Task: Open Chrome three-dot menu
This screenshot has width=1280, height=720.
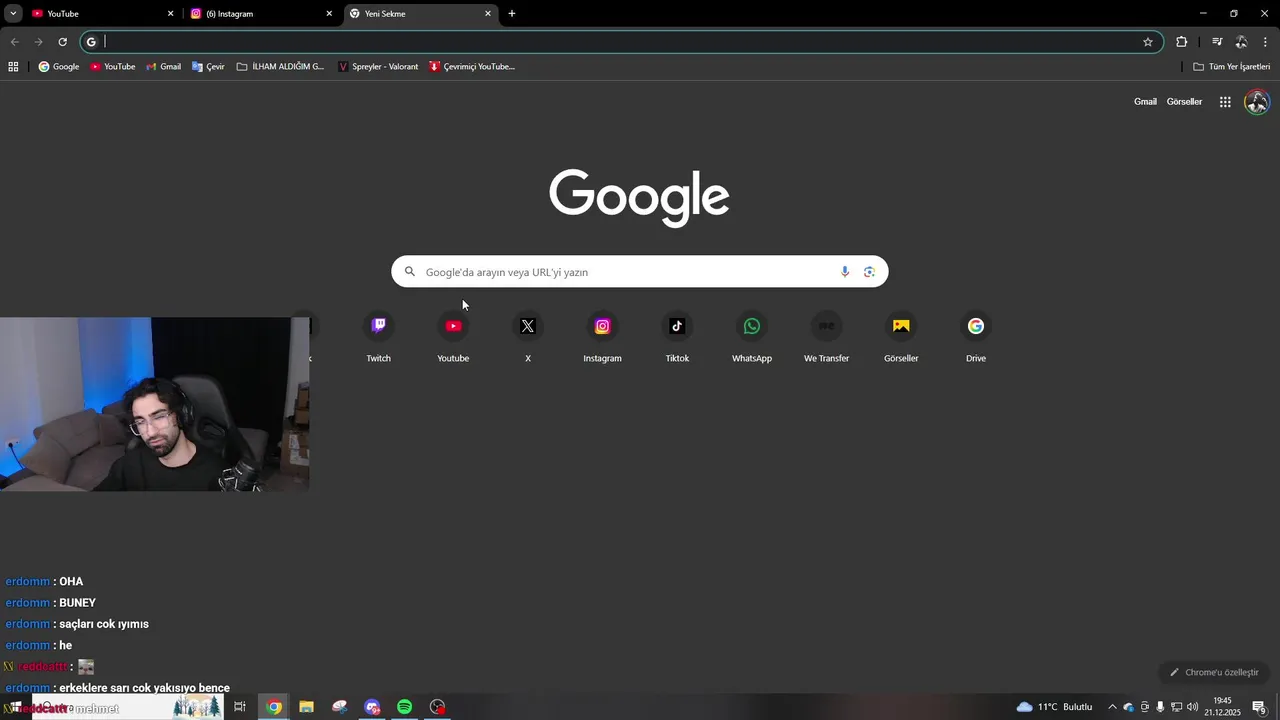Action: click(1265, 42)
